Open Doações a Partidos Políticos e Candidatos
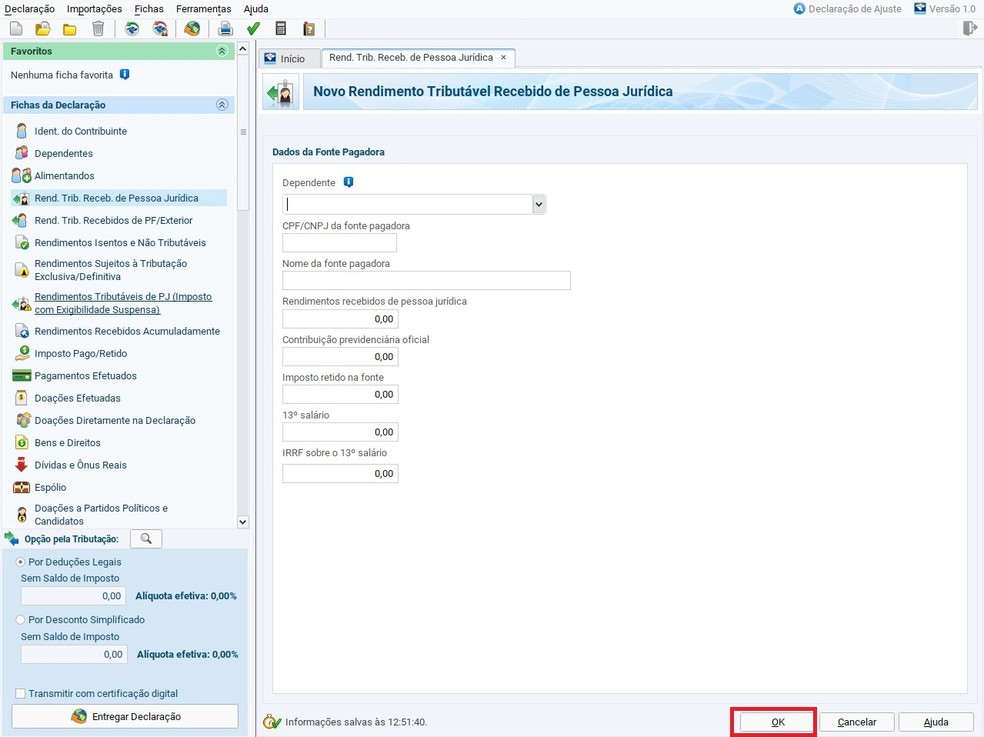 pyautogui.click(x=101, y=515)
